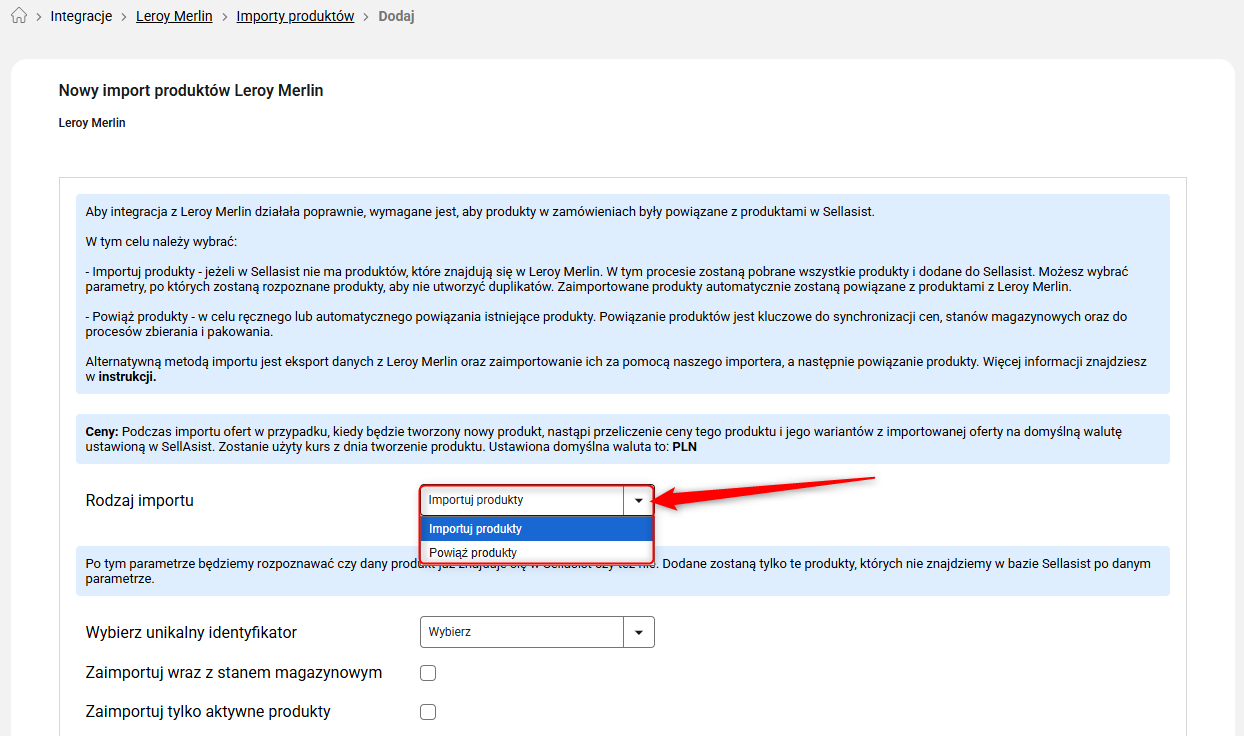
Task: Collapse the Rodzaj importu dropdown arrow
Action: 638,500
